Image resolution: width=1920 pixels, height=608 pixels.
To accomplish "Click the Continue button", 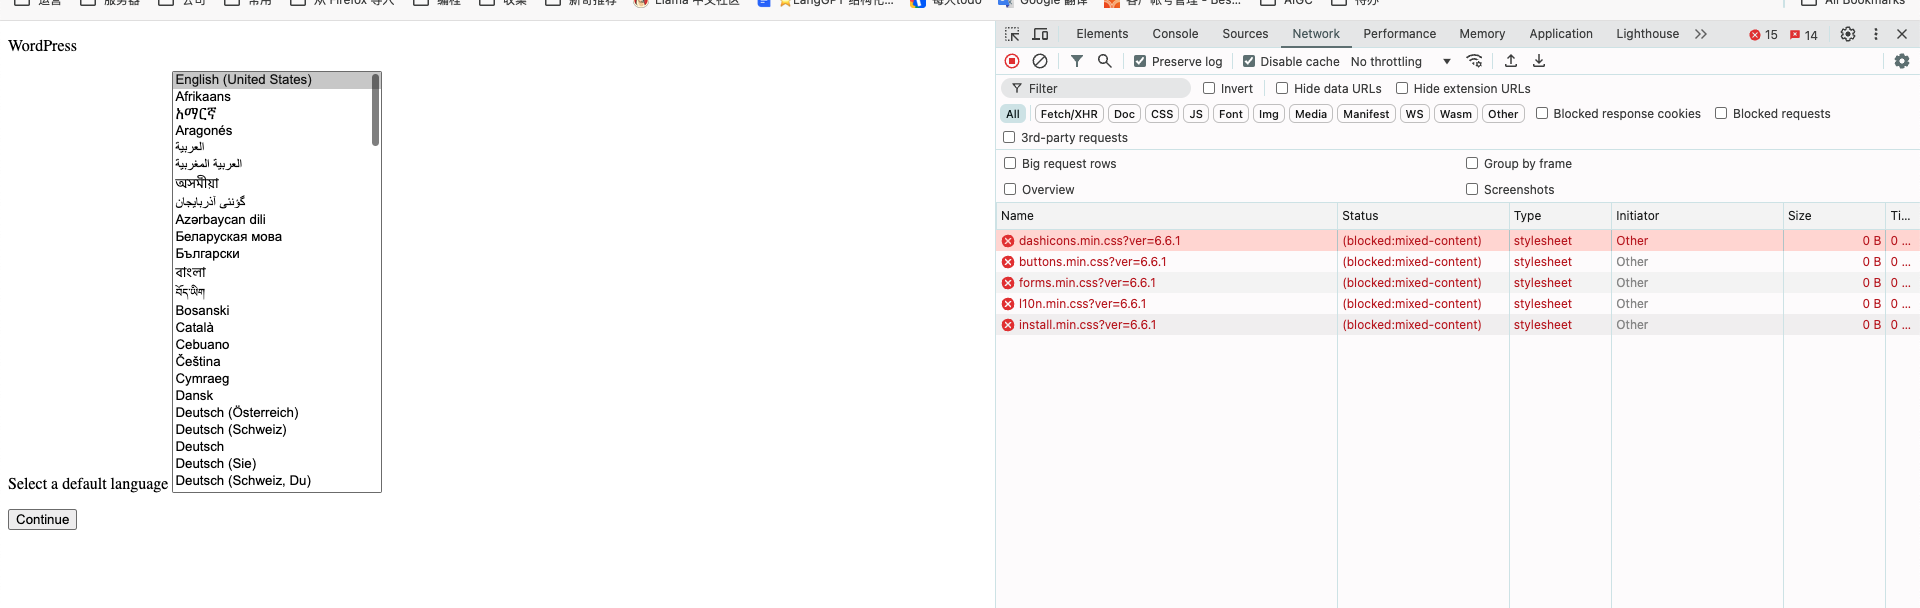I will [x=42, y=520].
